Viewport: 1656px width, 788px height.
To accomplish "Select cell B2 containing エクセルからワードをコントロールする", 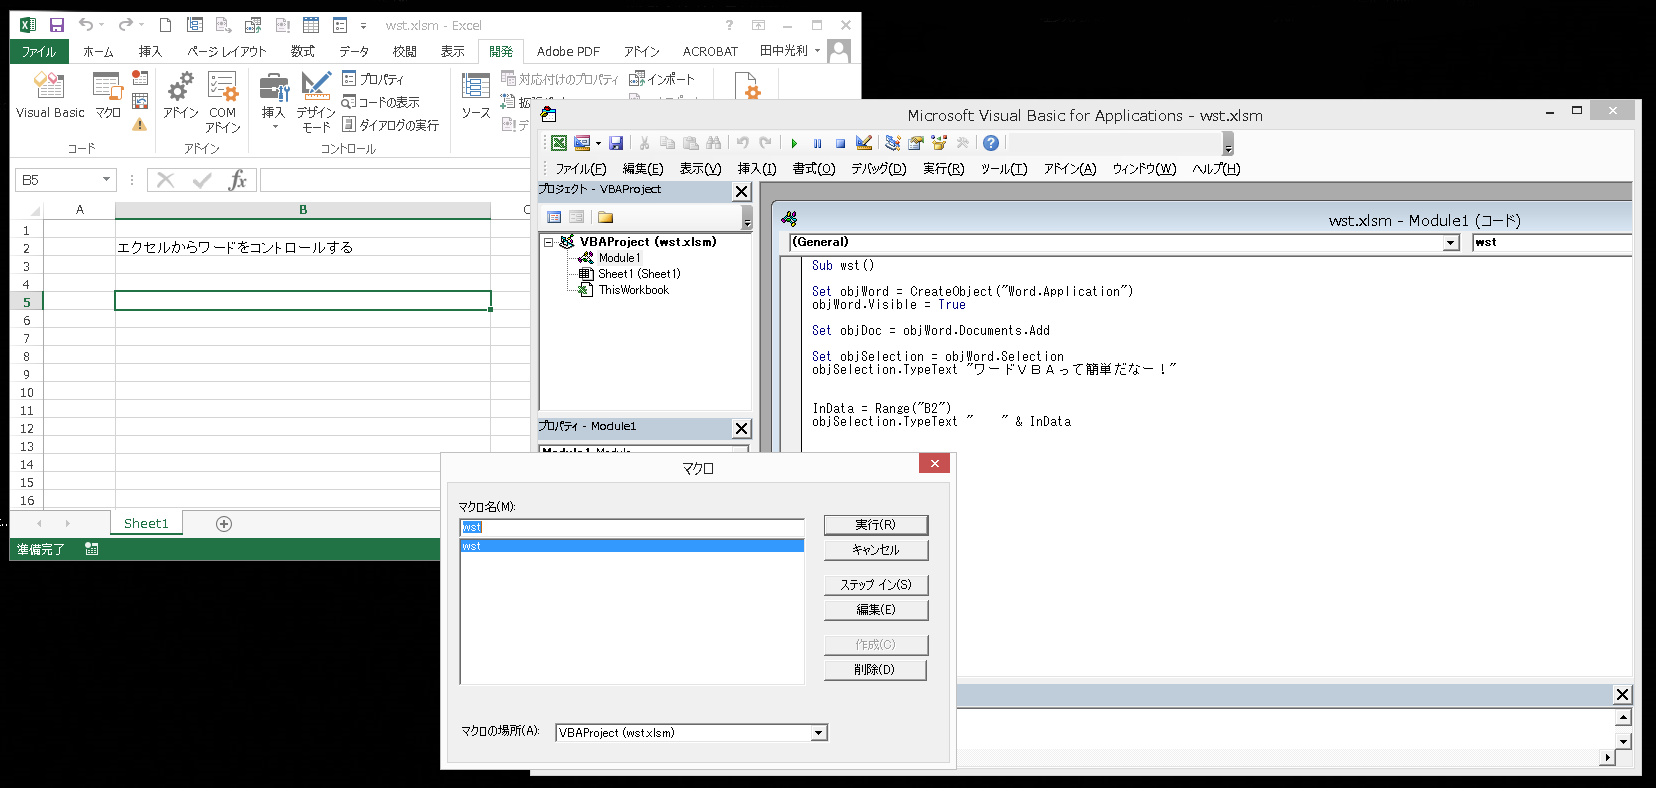I will coord(303,247).
